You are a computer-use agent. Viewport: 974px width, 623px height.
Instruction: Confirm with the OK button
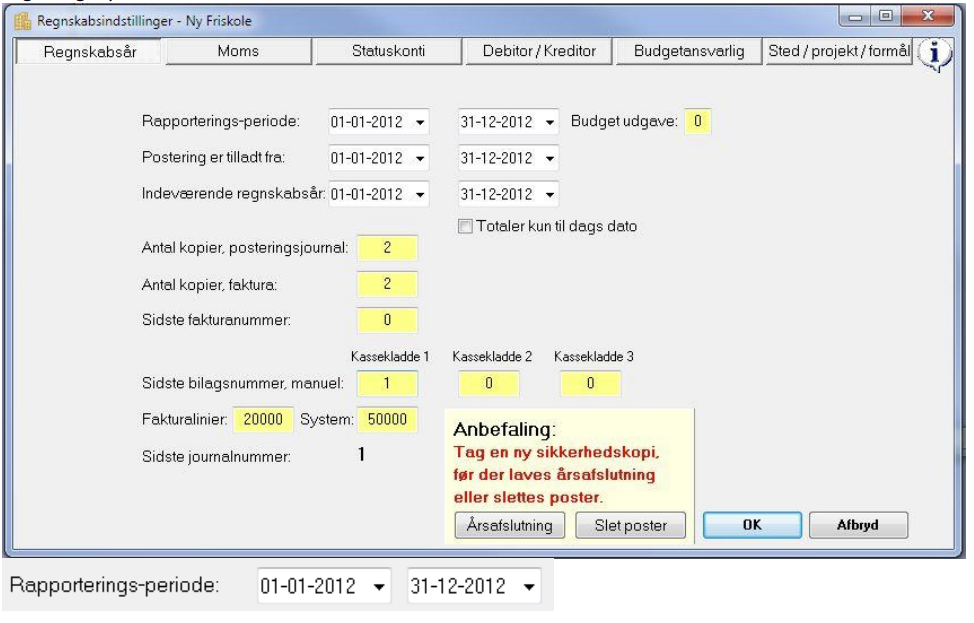(752, 525)
